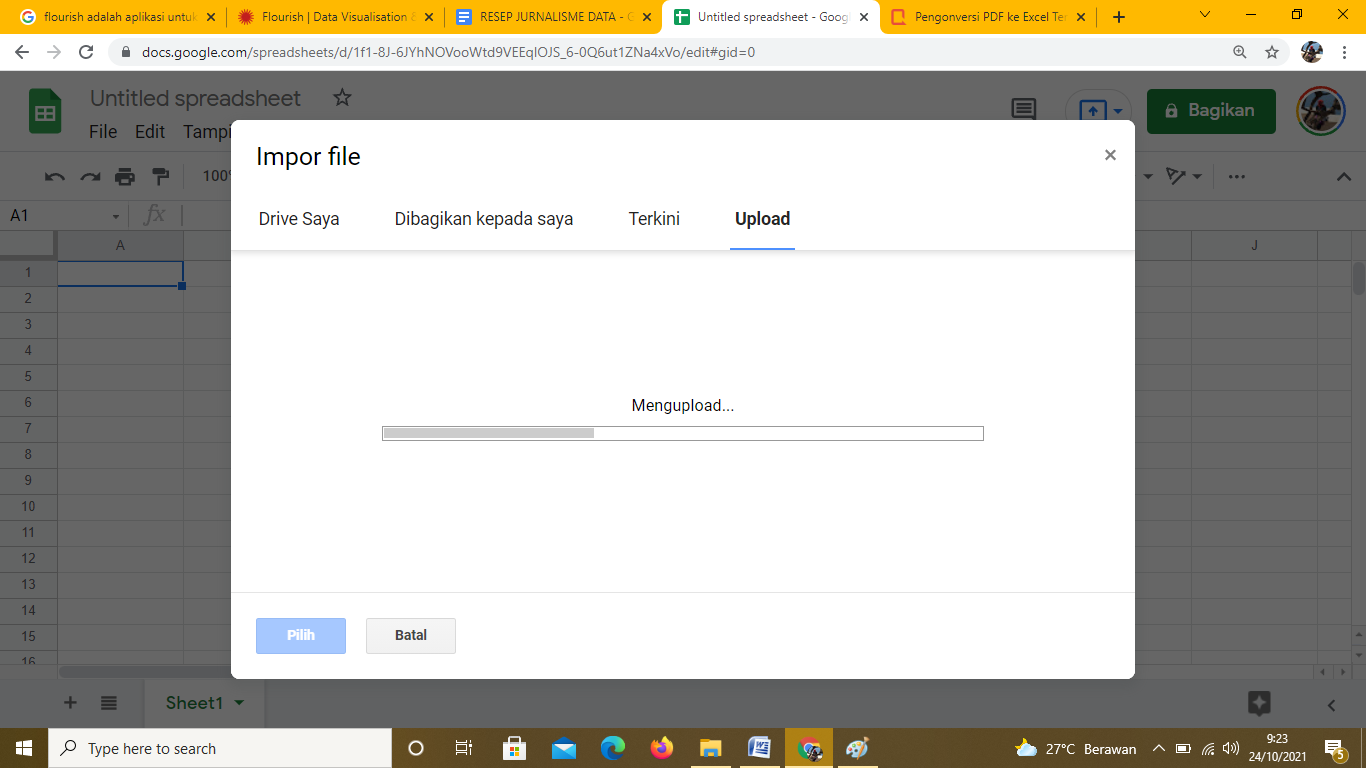Open the Dibagikan kepada saya tab
Image resolution: width=1366 pixels, height=768 pixels.
pos(484,219)
